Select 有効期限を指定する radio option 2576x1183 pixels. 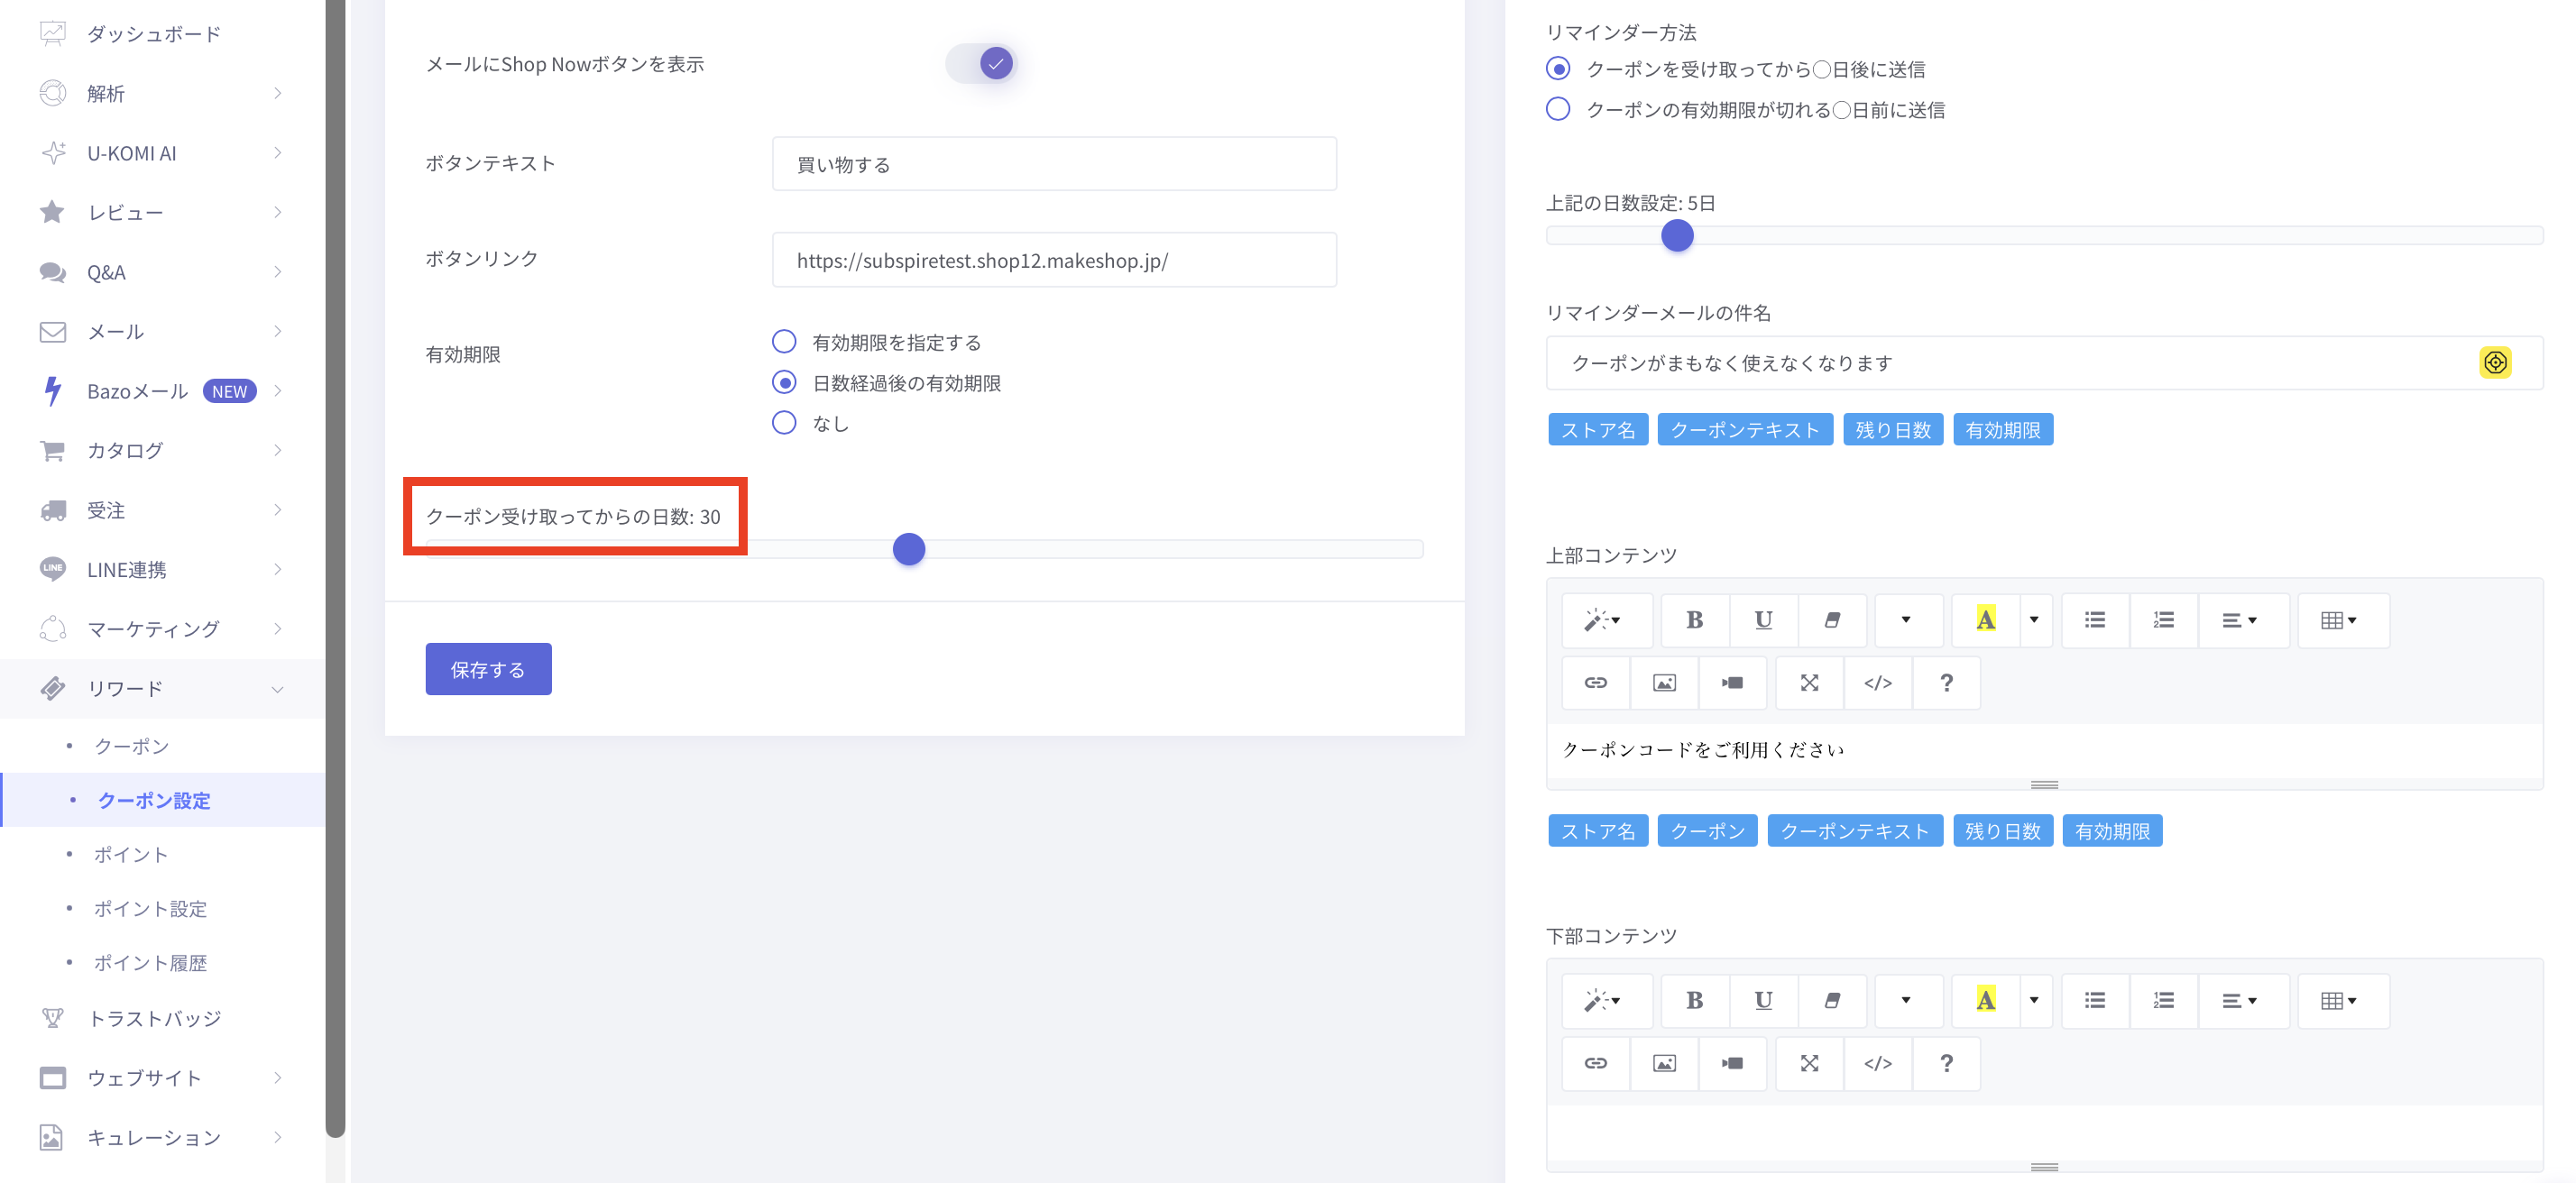[784, 342]
